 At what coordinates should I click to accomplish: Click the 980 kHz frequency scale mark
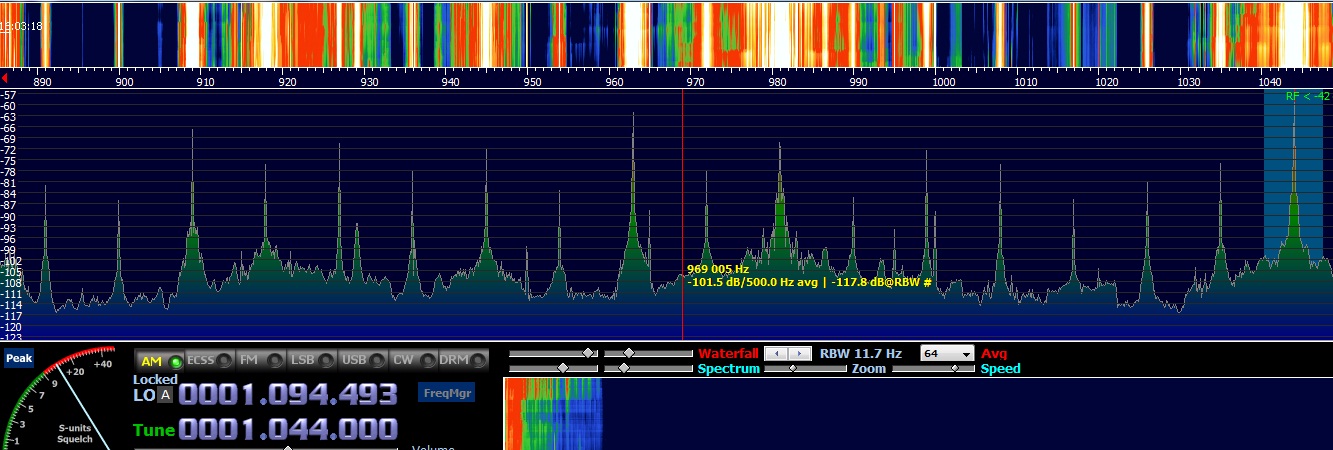pos(777,83)
